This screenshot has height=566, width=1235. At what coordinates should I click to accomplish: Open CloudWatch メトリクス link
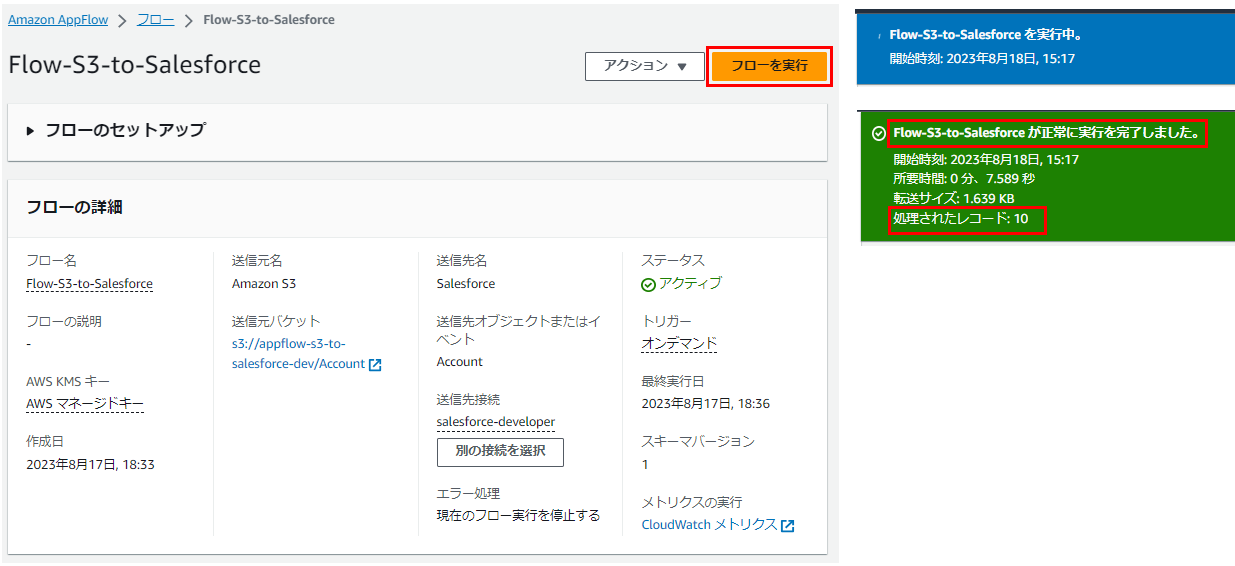[x=708, y=524]
